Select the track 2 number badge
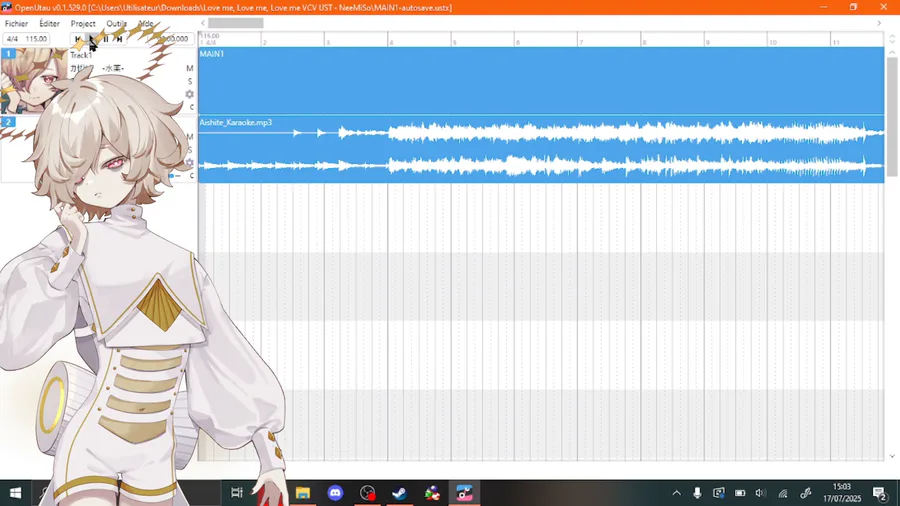Image resolution: width=900 pixels, height=506 pixels. (9, 122)
